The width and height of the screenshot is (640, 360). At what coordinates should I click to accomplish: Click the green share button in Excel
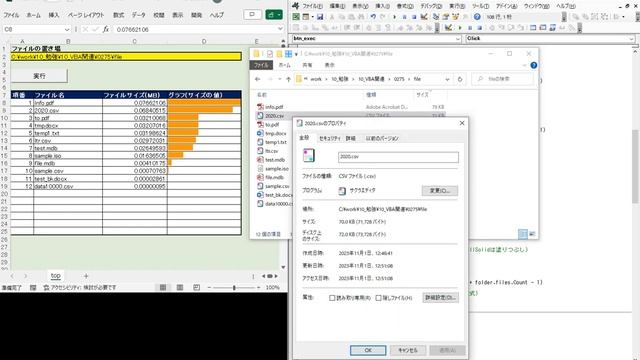[273, 15]
